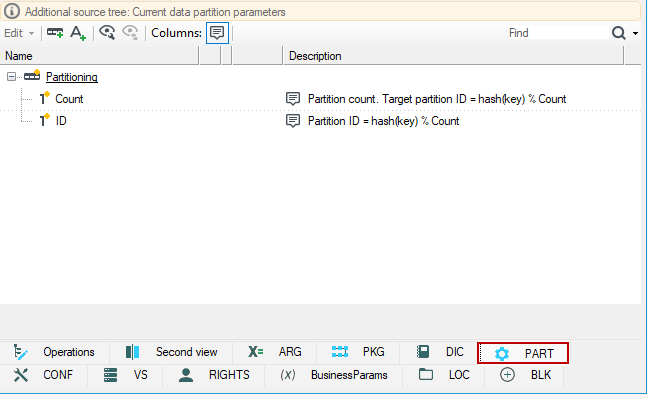Click the Description column header

click(453, 56)
